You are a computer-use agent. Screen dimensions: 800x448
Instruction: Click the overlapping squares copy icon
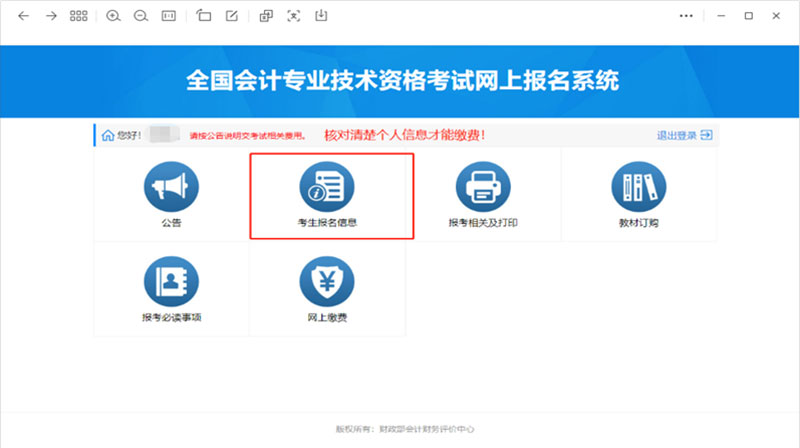tap(266, 16)
